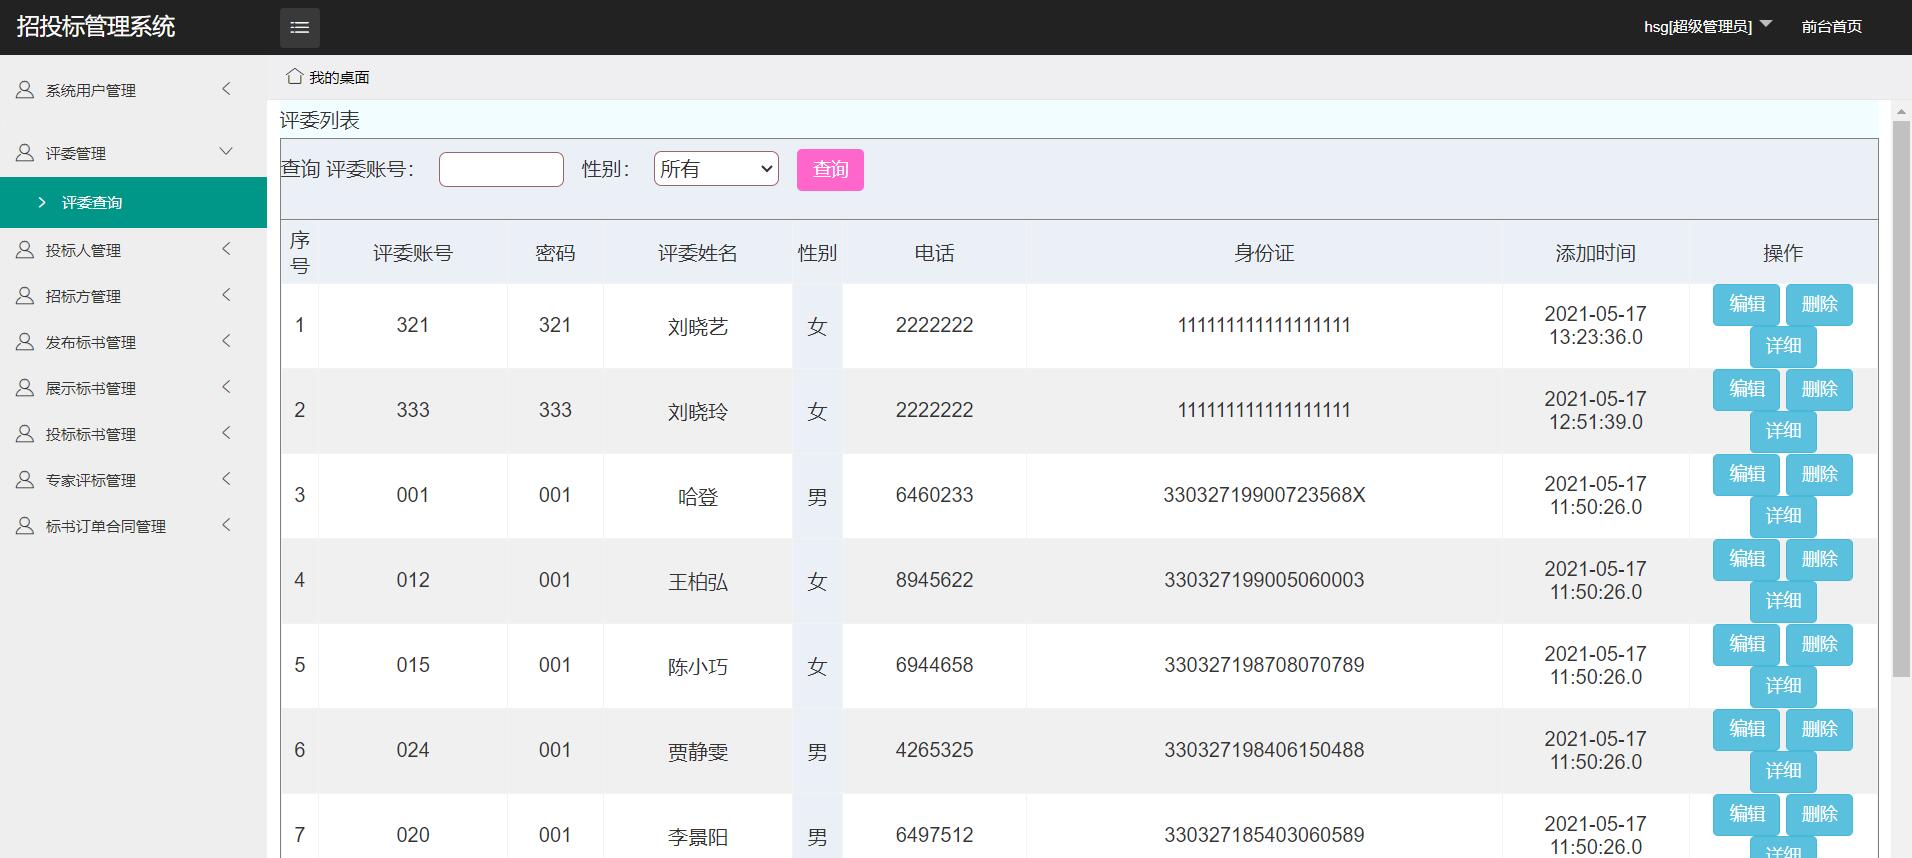Expand 系统用户管理 chevron arrow
The image size is (1912, 858).
(226, 89)
